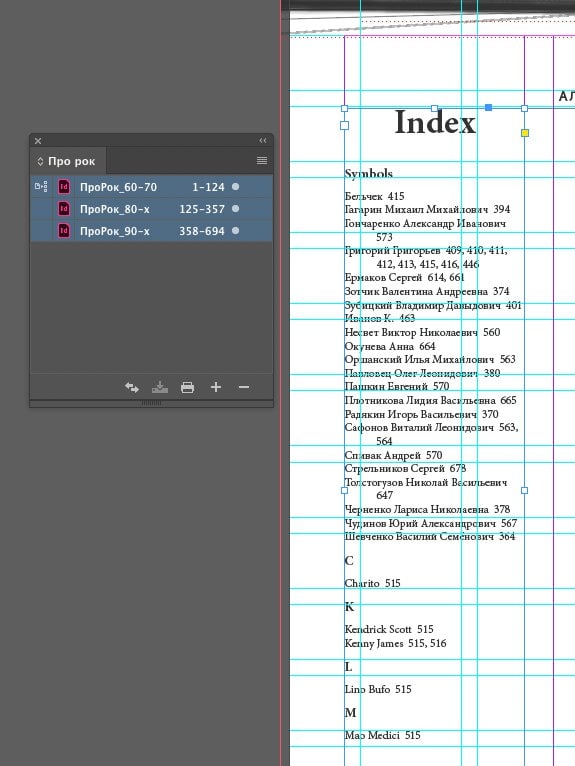Click style source icon for ПроРок_60-70

pos(42,187)
